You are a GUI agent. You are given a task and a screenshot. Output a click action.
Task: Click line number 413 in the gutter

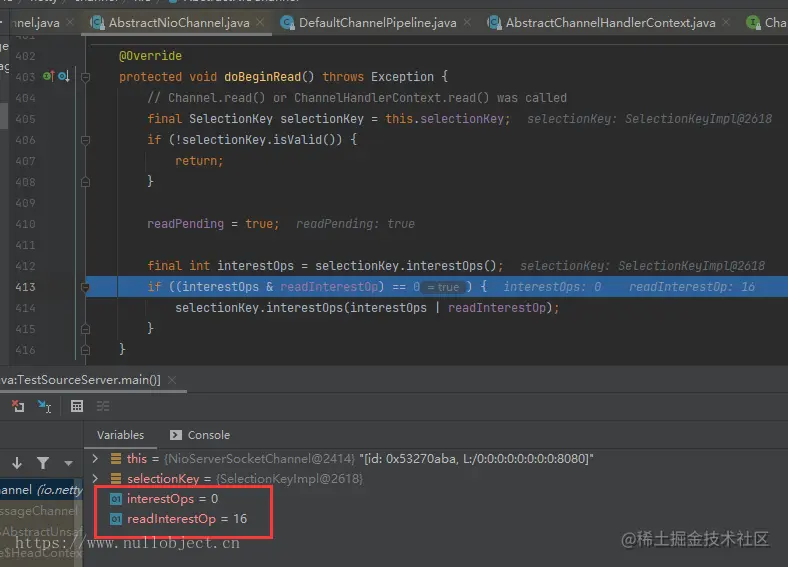[x=25, y=287]
